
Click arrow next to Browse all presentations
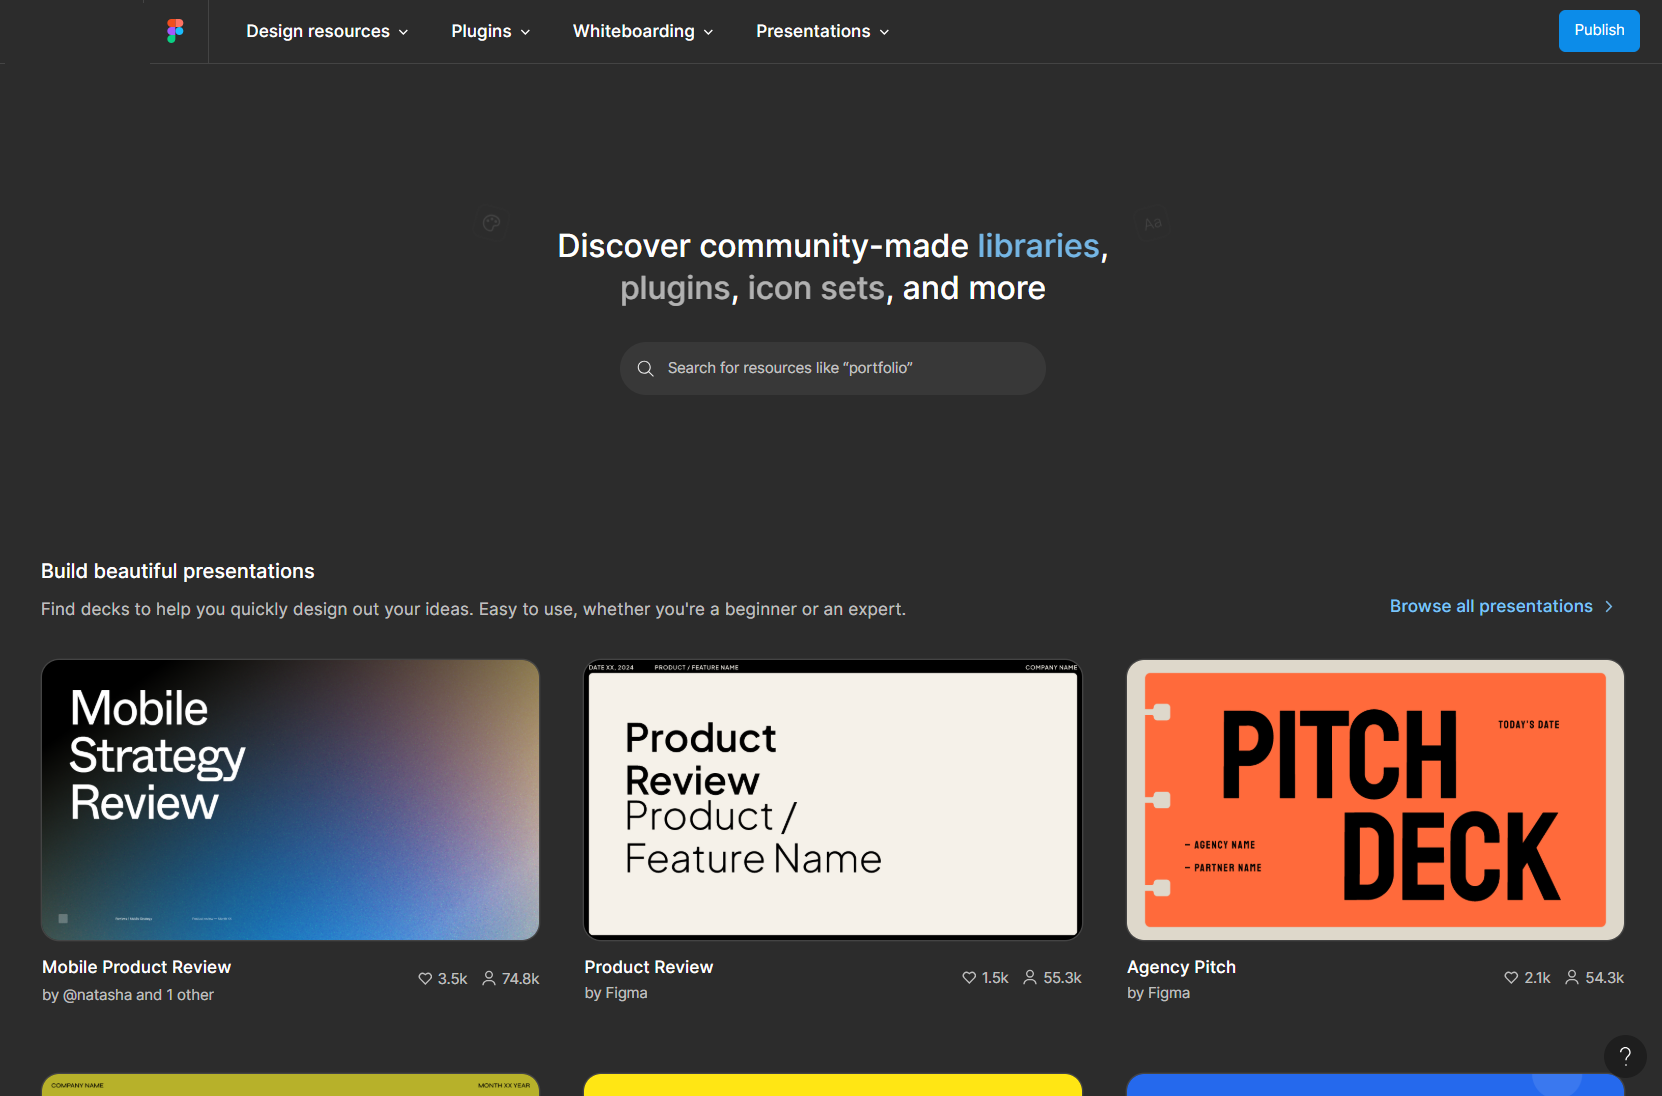click(x=1609, y=607)
